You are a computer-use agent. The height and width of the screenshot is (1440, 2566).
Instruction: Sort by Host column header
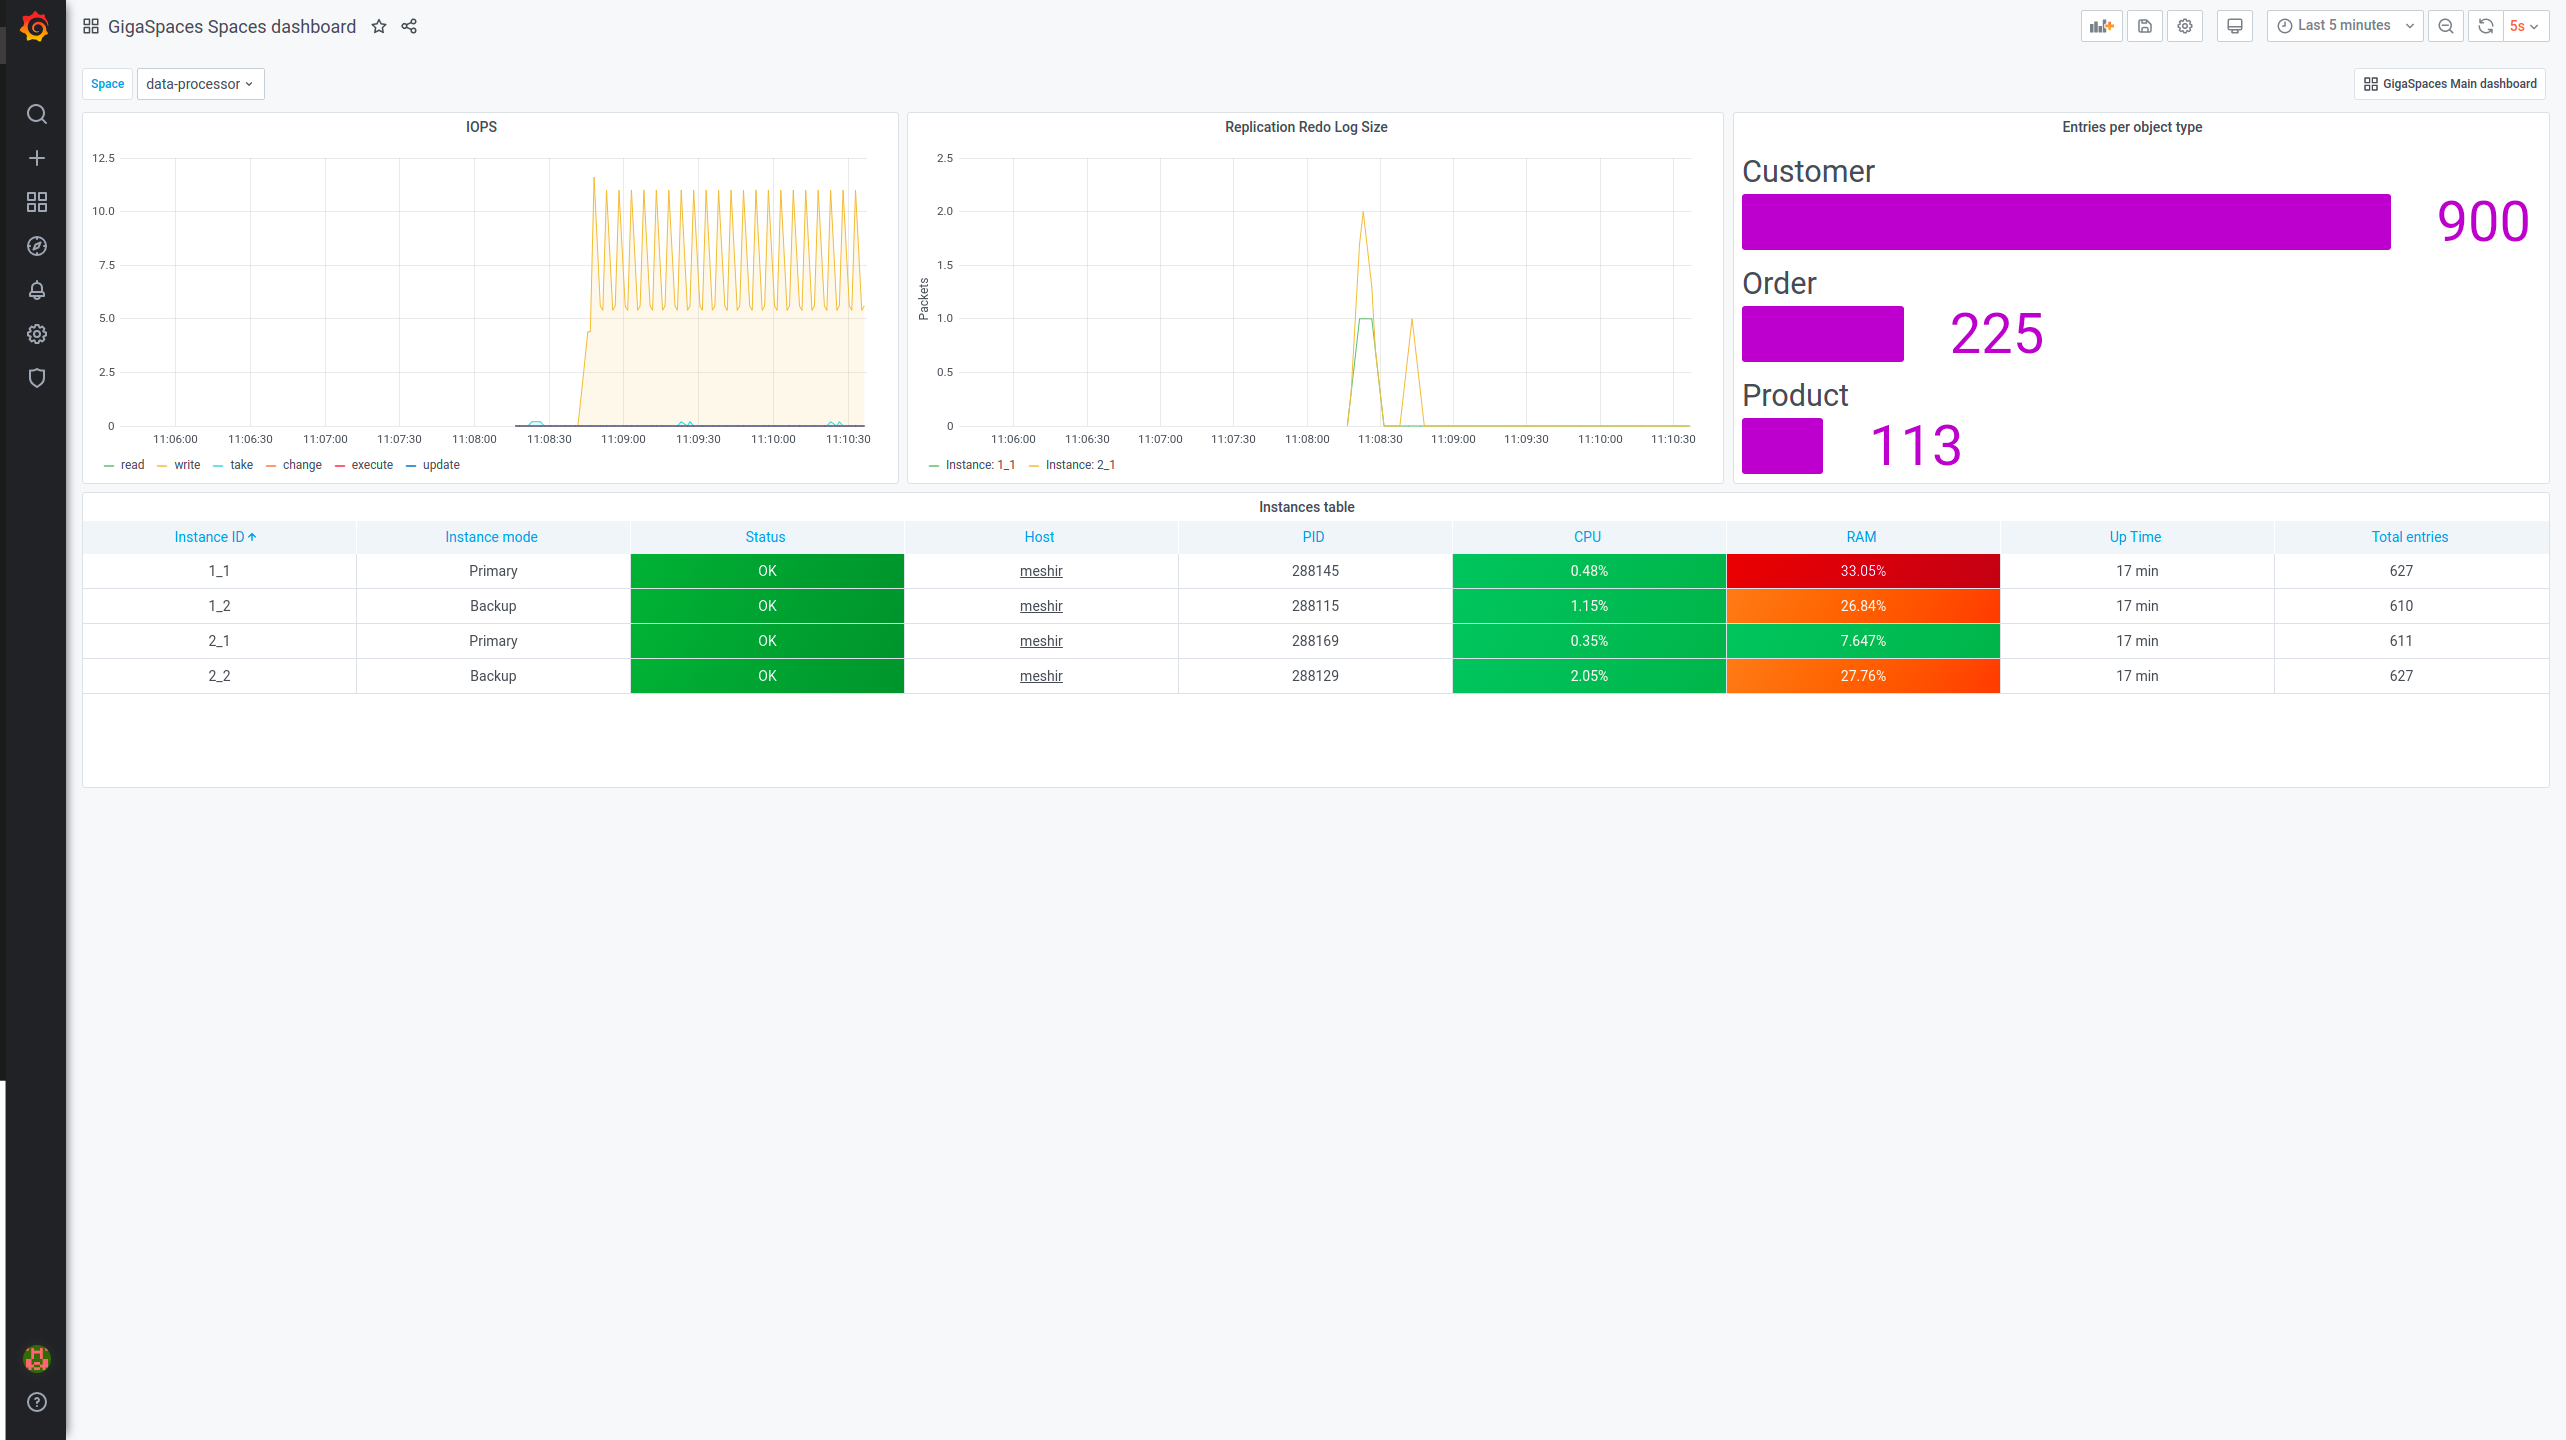pyautogui.click(x=1039, y=537)
